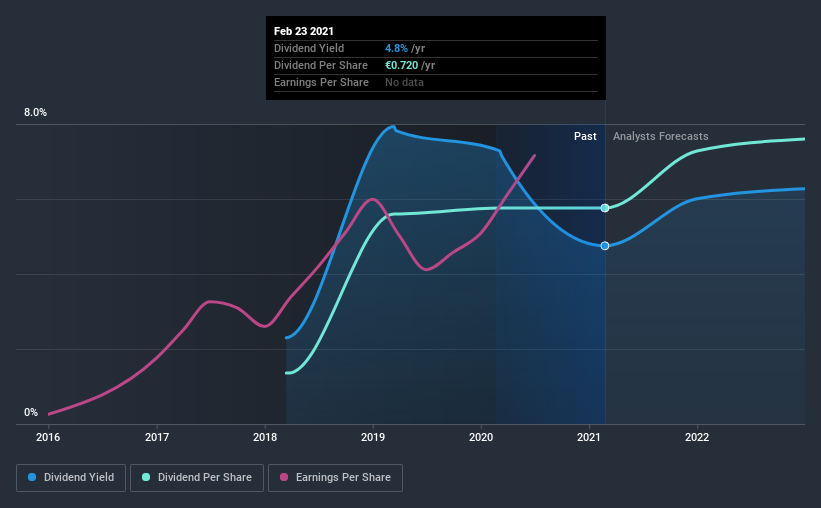
Task: Click the 2020 x-axis label
Action: coord(481,437)
